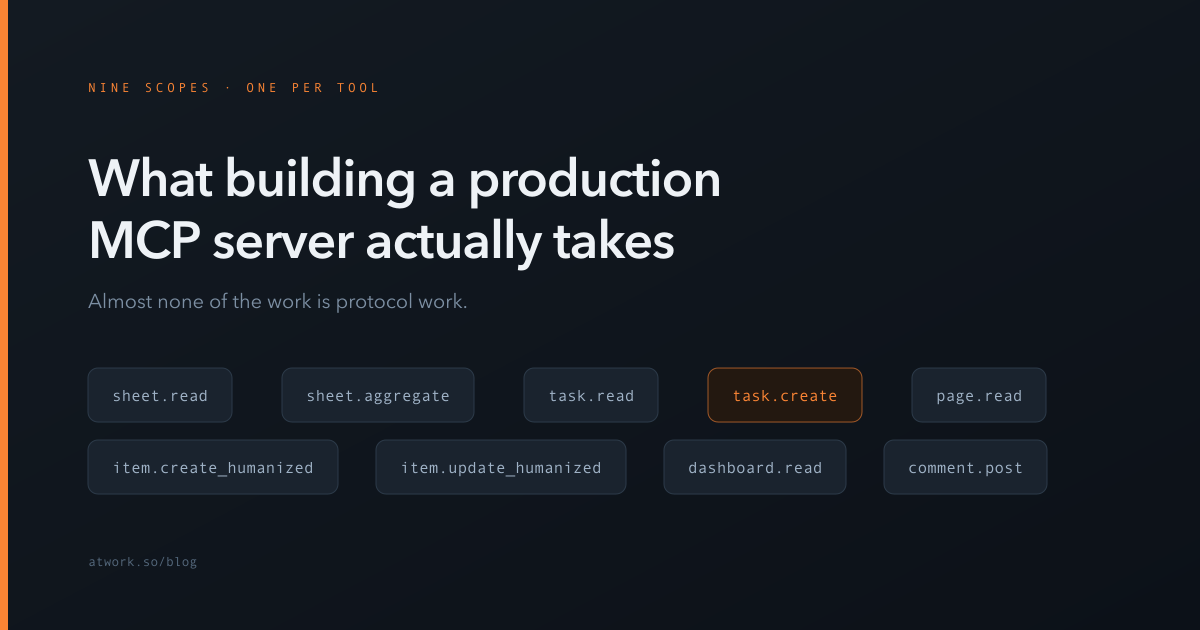1200x630 pixels.
Task: Click the orange accent bar on left edge
Action: (4, 315)
